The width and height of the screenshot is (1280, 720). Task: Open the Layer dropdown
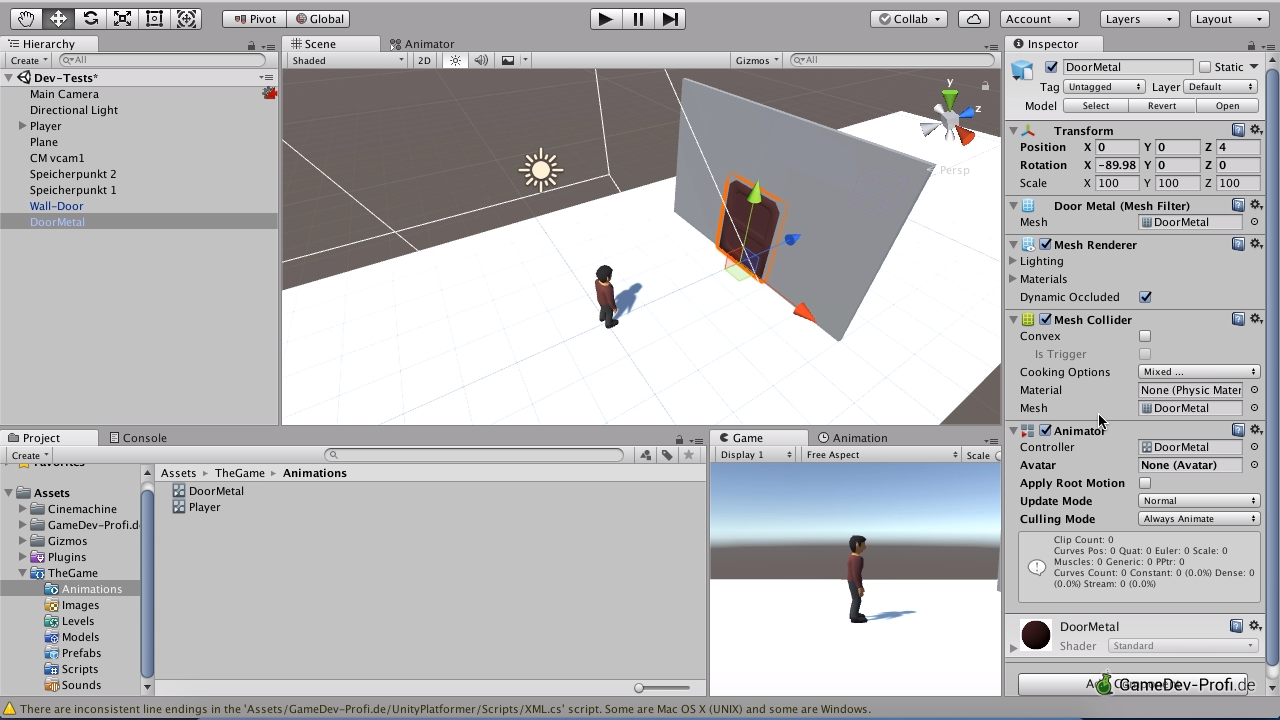click(1220, 87)
